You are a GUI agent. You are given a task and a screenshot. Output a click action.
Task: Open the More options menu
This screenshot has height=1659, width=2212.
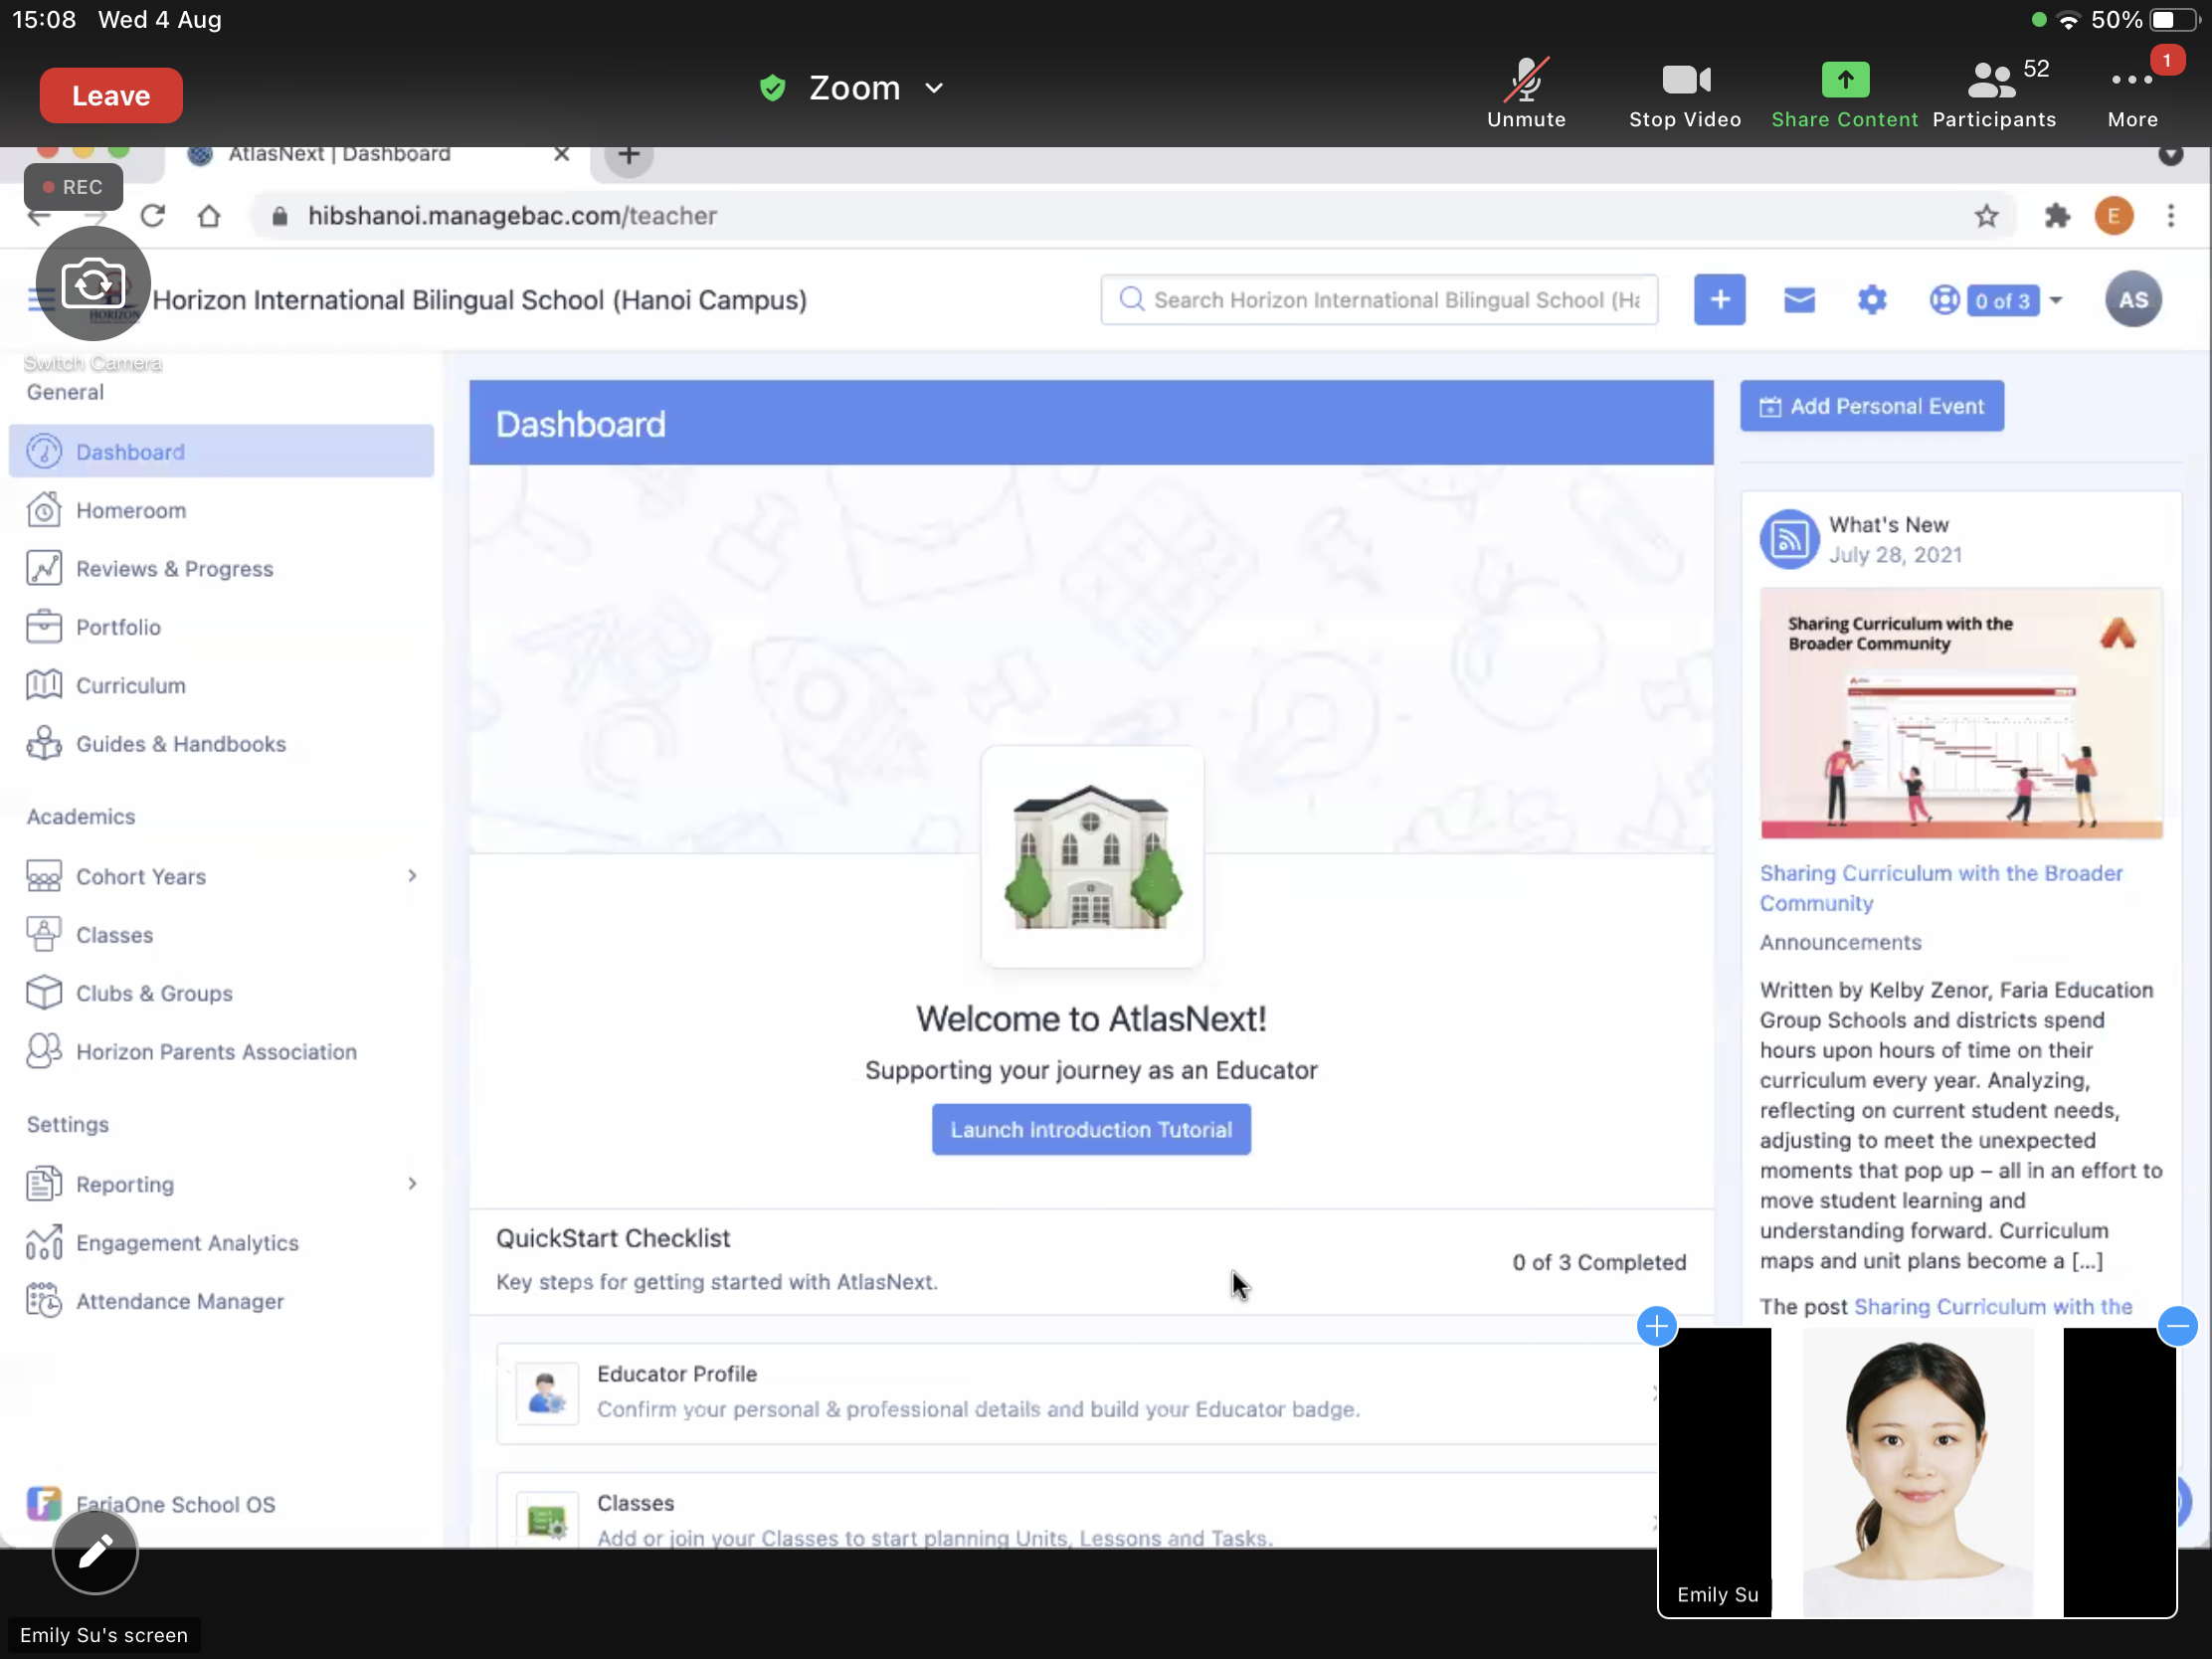[2132, 94]
